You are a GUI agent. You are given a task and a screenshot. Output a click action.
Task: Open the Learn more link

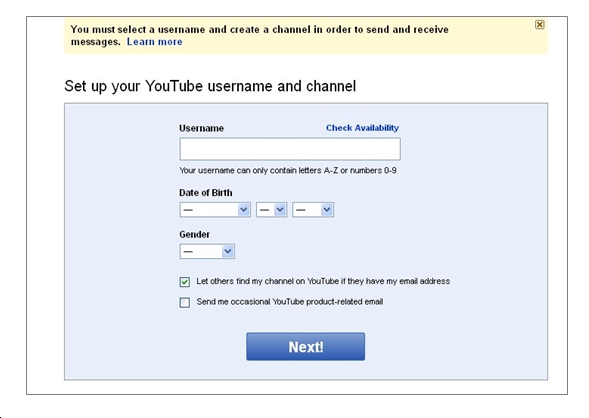pyautogui.click(x=154, y=42)
